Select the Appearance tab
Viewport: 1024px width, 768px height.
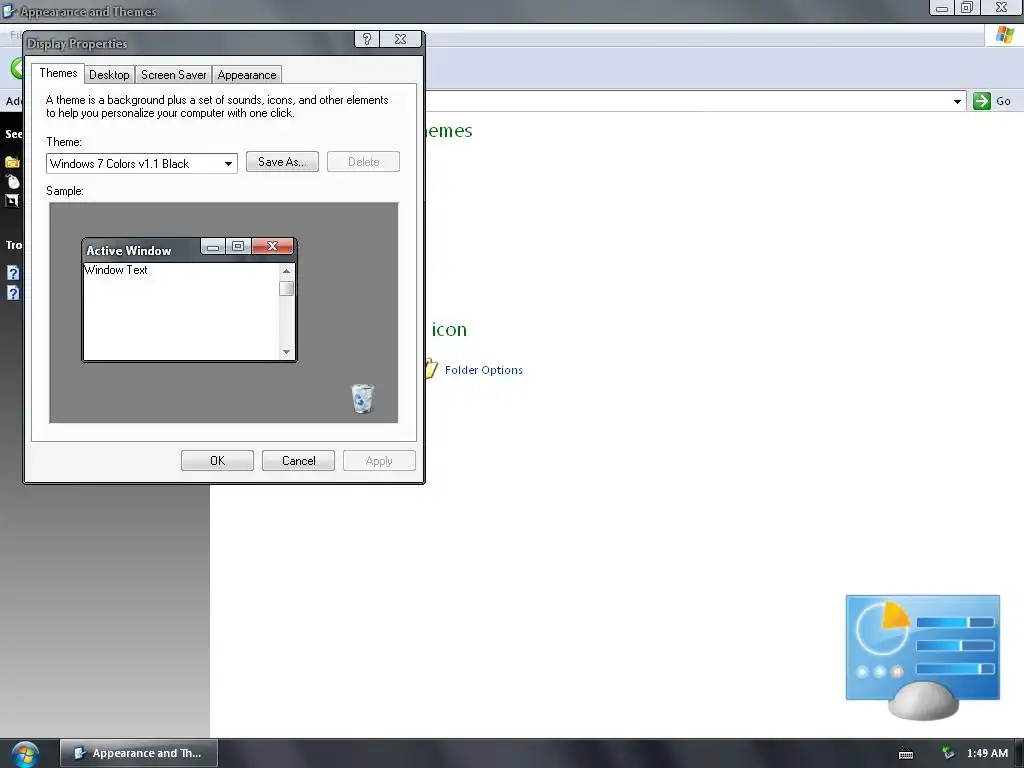(247, 74)
